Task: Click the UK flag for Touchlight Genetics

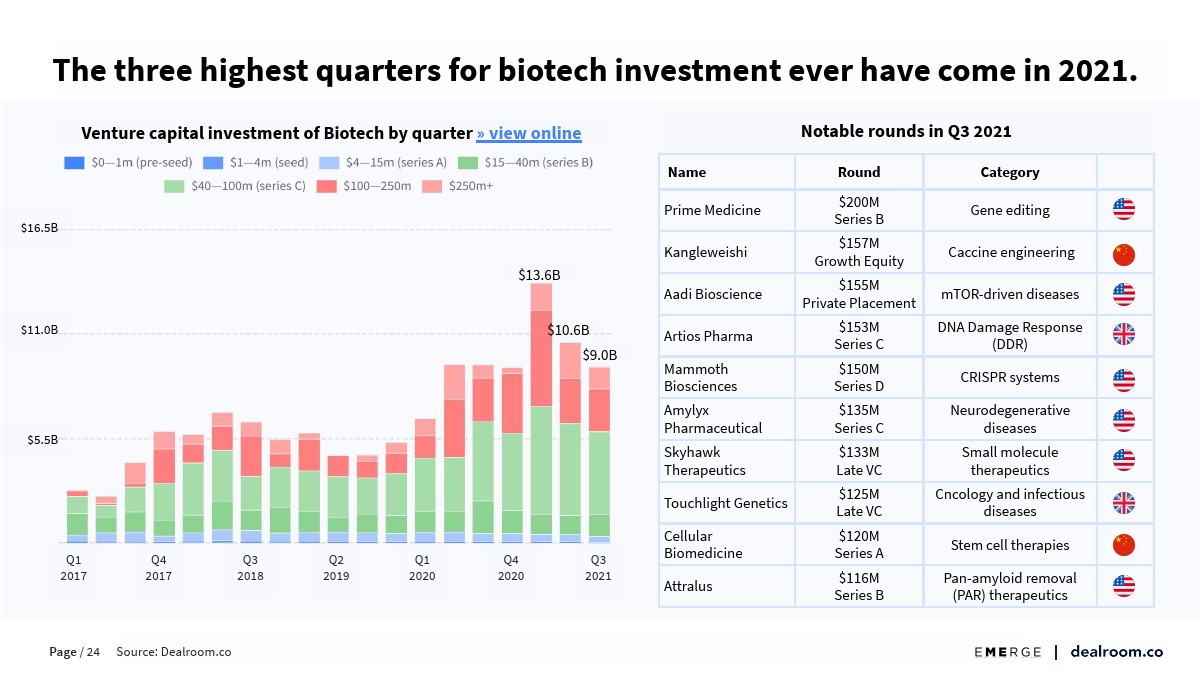Action: 1124,503
